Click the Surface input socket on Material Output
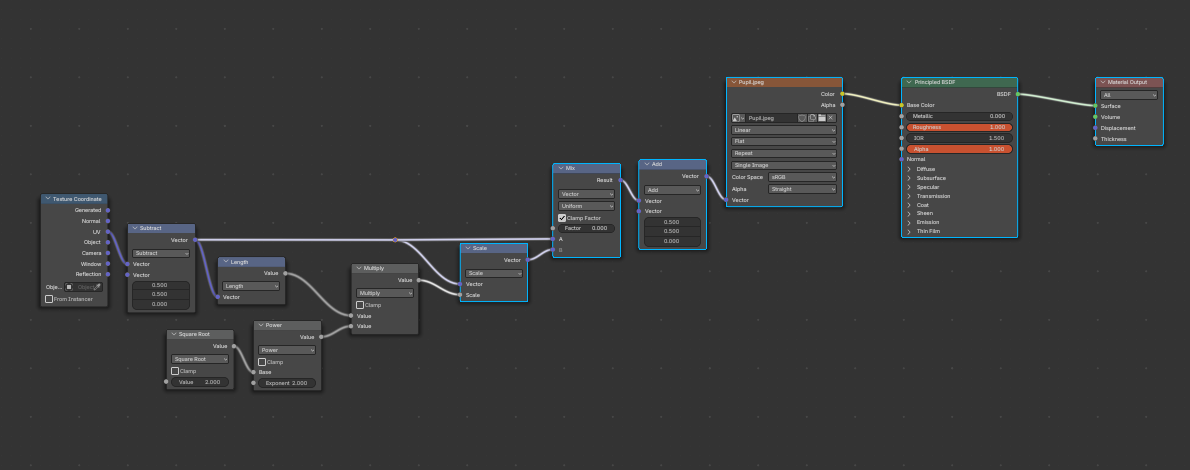 point(1095,106)
